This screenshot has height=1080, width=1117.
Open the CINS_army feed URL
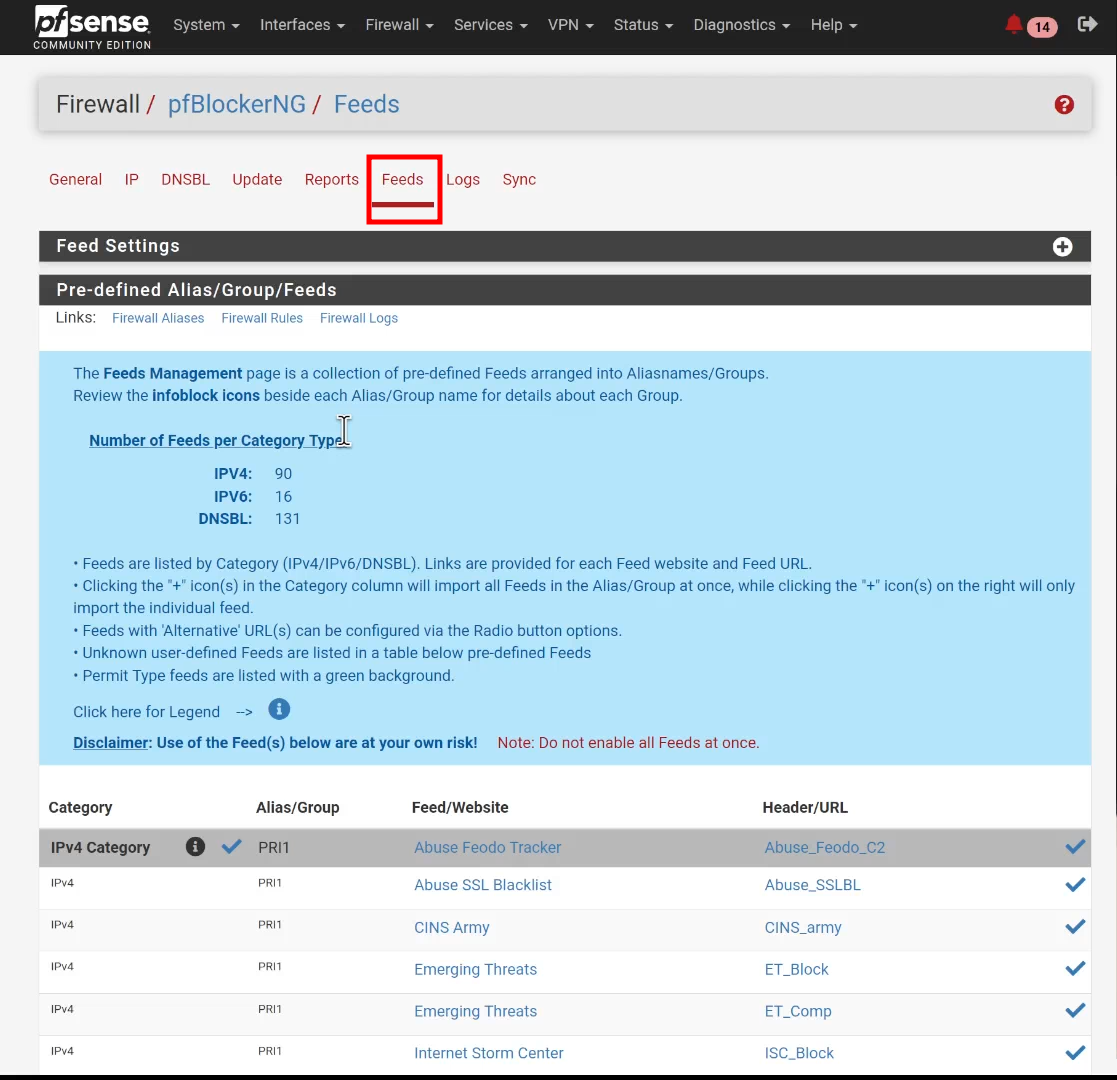pos(803,928)
